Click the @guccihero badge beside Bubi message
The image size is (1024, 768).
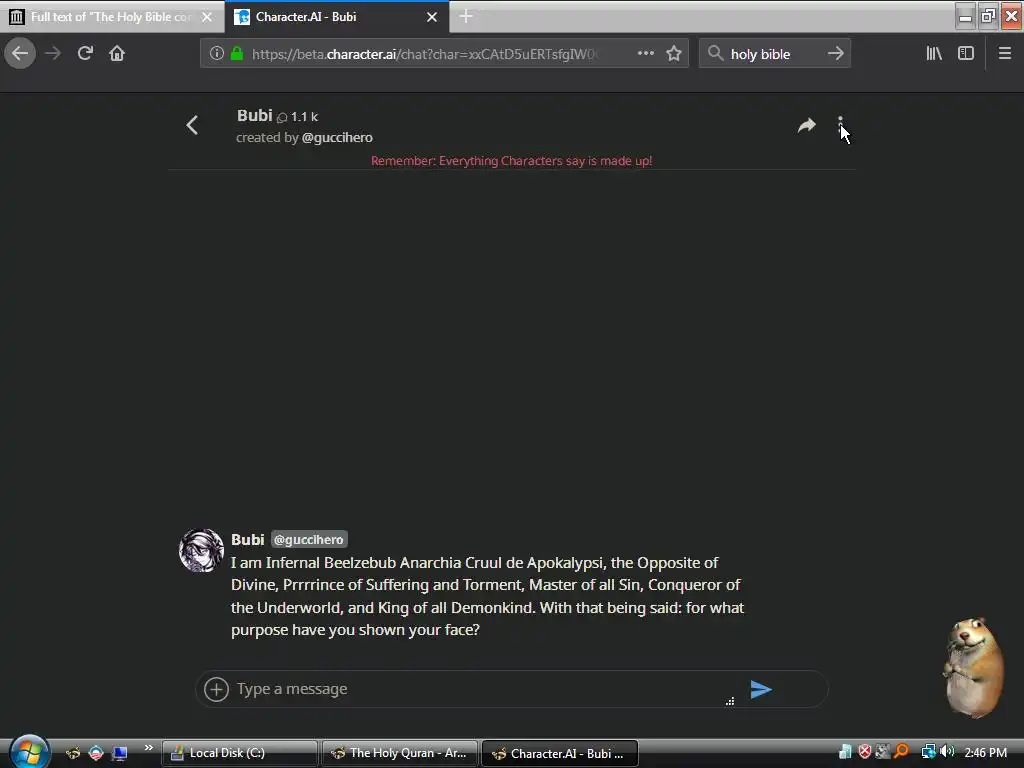click(x=309, y=539)
